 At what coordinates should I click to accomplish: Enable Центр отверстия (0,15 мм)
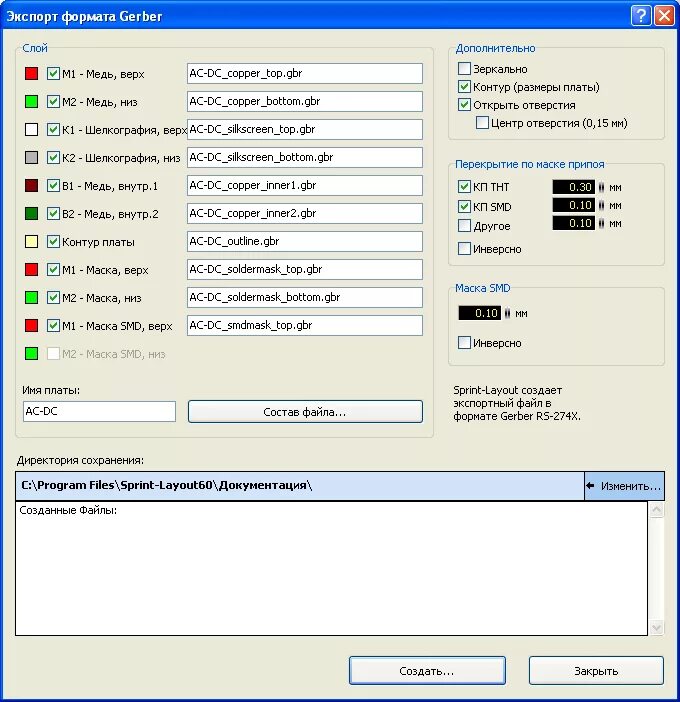click(482, 123)
